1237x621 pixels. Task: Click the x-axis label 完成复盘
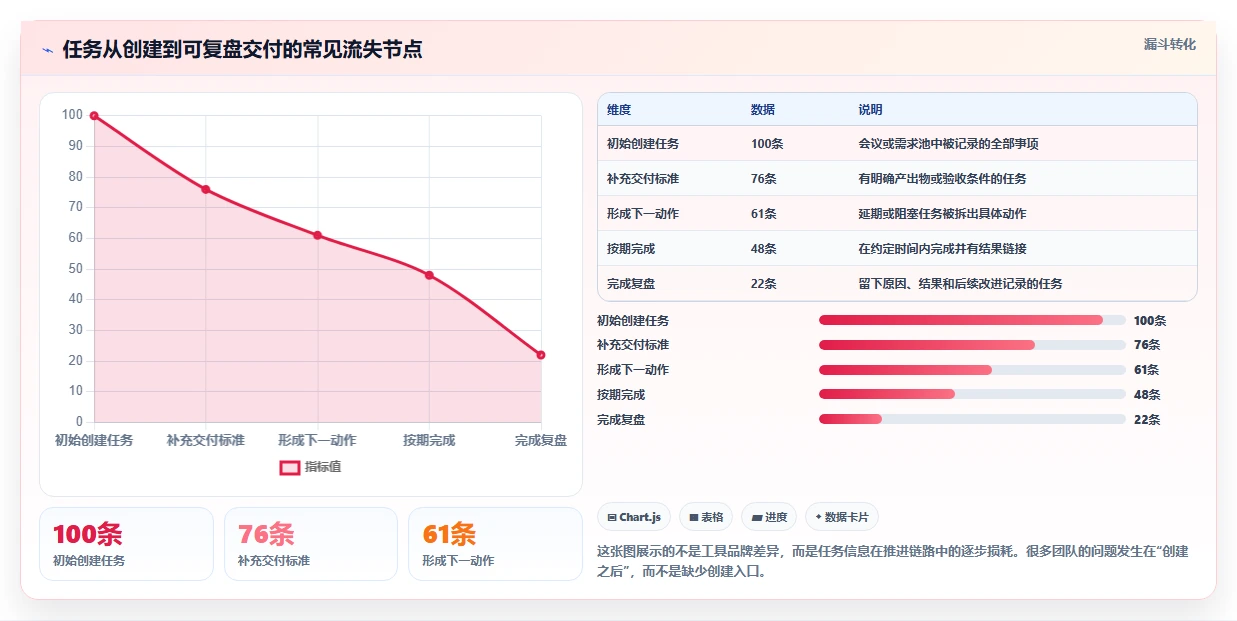coord(541,440)
